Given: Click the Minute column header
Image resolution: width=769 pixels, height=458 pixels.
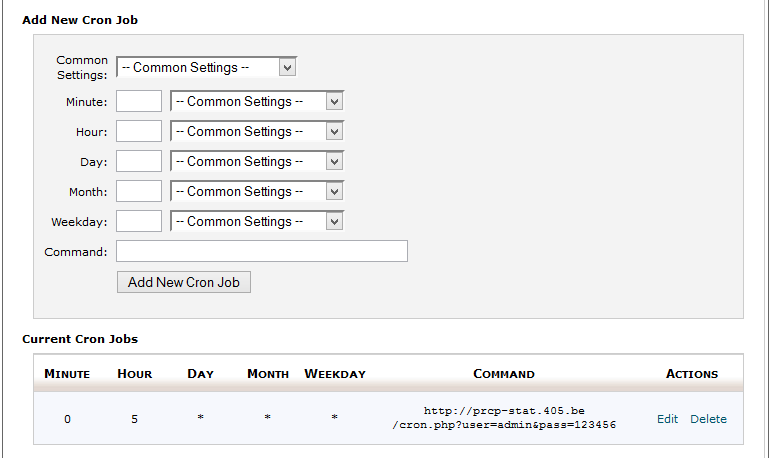Looking at the screenshot, I should pyautogui.click(x=67, y=374).
